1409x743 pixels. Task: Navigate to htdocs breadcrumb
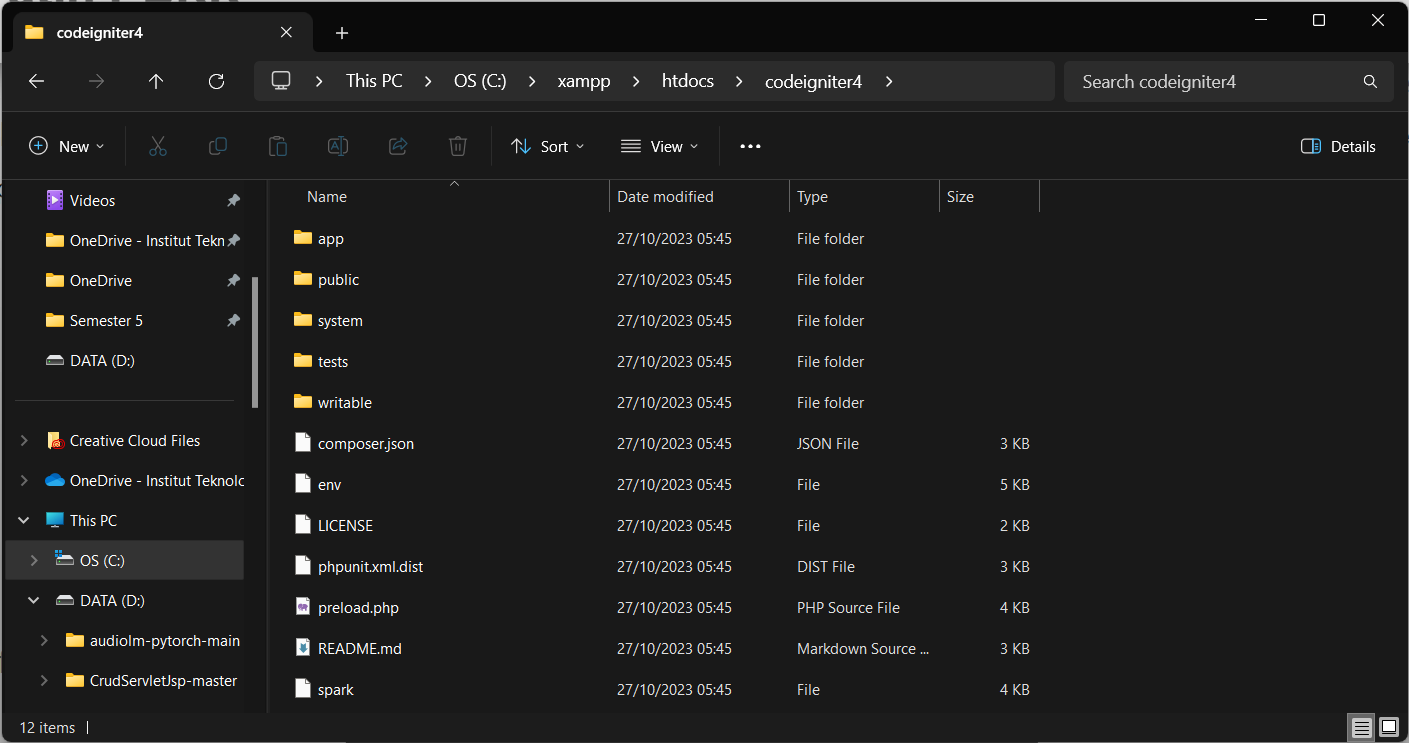click(x=688, y=81)
